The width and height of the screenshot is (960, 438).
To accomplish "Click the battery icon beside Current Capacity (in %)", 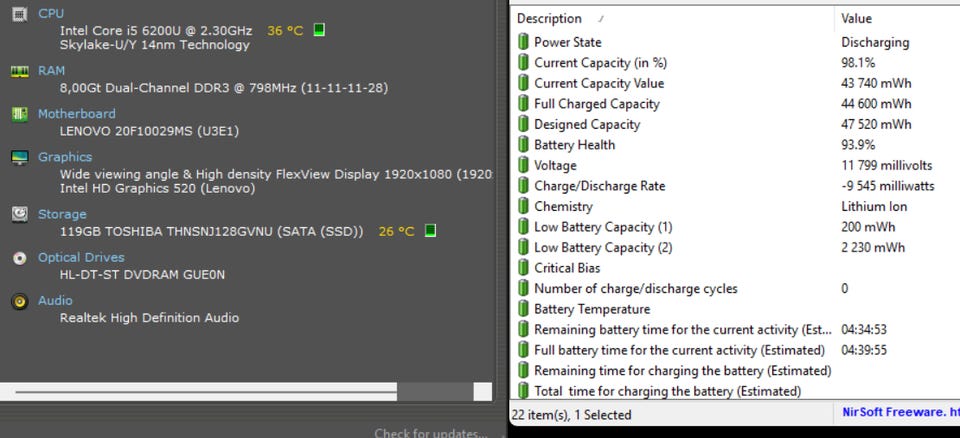I will (x=523, y=62).
